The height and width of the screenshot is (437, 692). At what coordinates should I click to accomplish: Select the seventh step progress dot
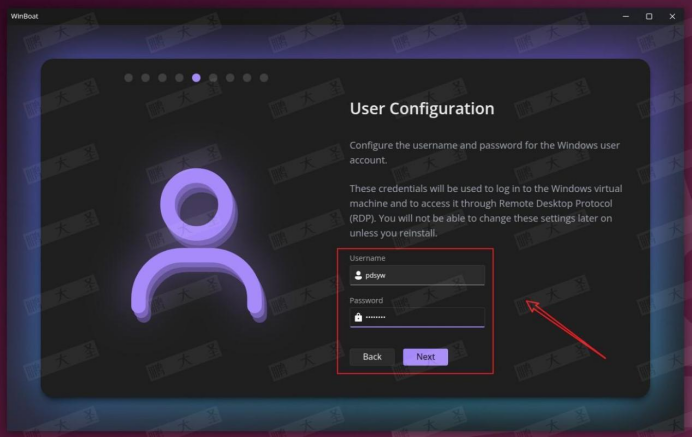[x=230, y=78]
